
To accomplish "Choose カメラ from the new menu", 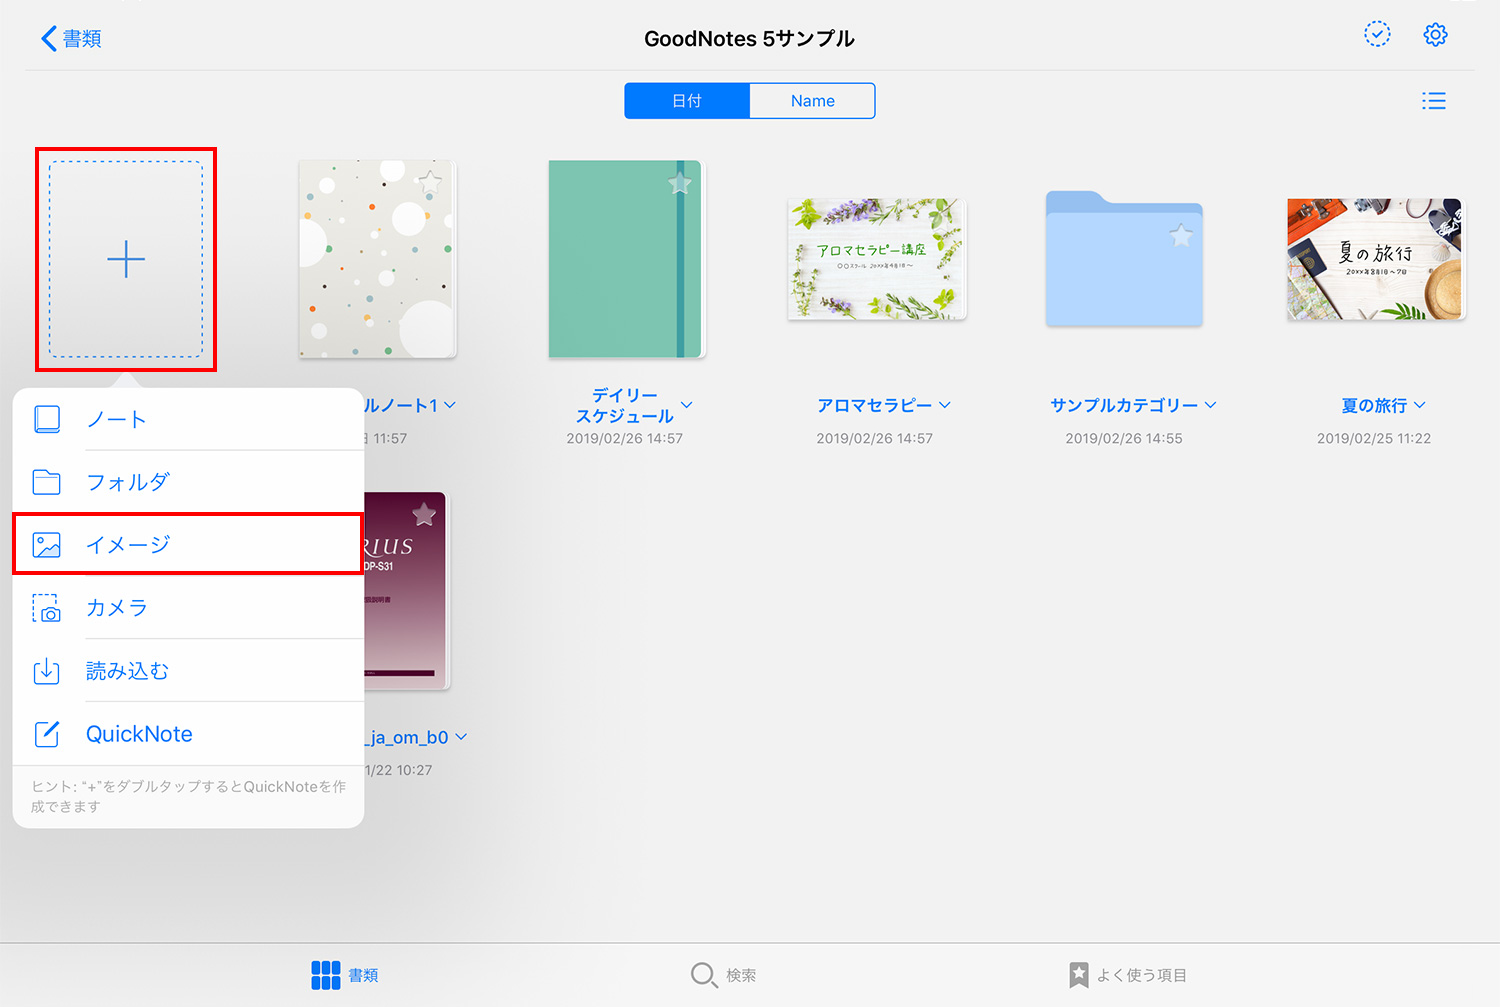I will point(189,608).
